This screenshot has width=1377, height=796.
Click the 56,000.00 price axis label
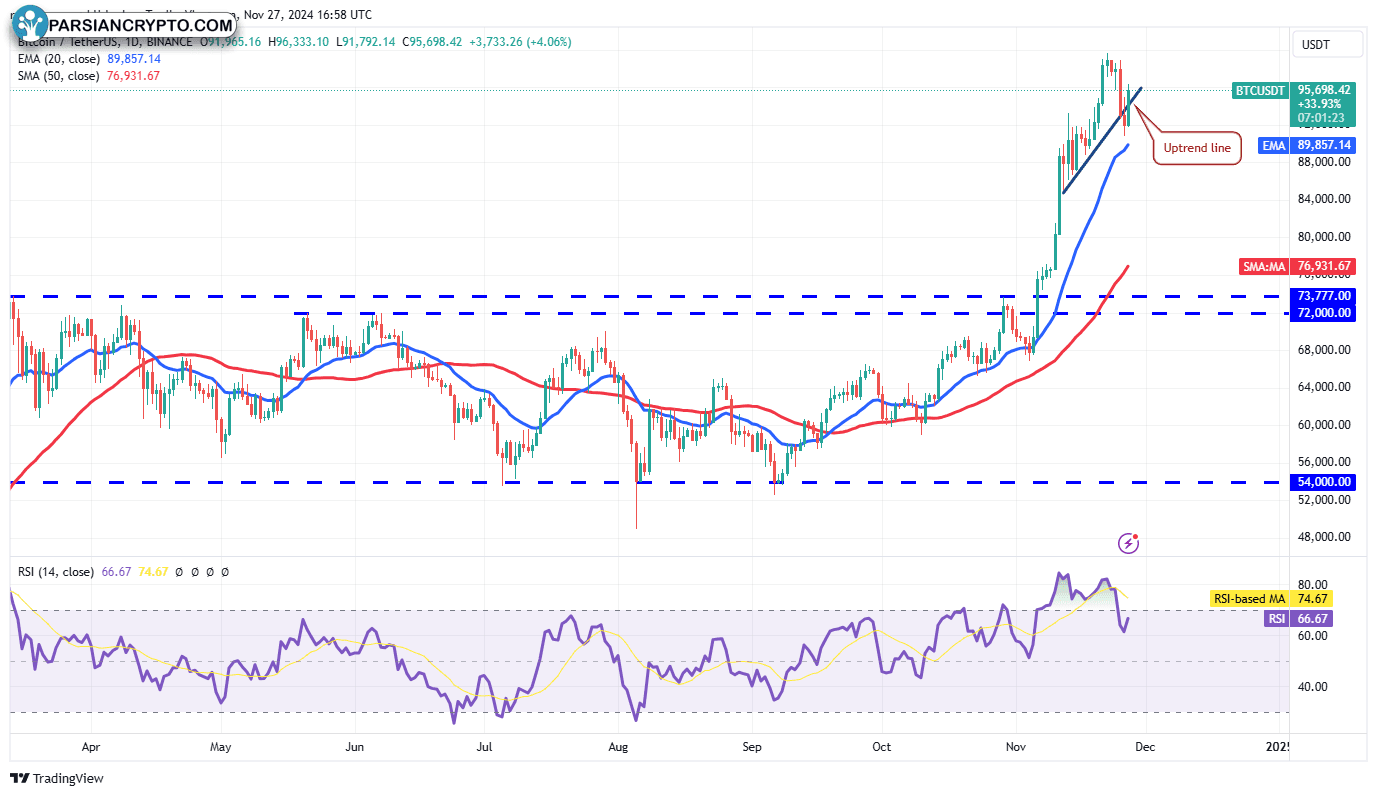click(1325, 462)
